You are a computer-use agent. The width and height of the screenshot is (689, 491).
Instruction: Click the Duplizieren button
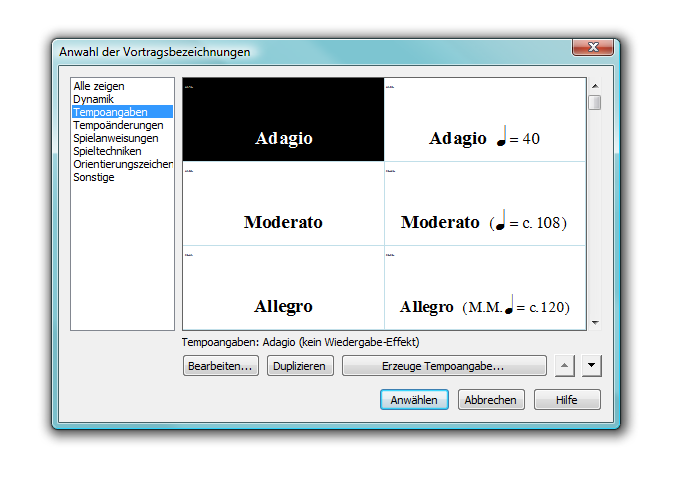(x=300, y=366)
